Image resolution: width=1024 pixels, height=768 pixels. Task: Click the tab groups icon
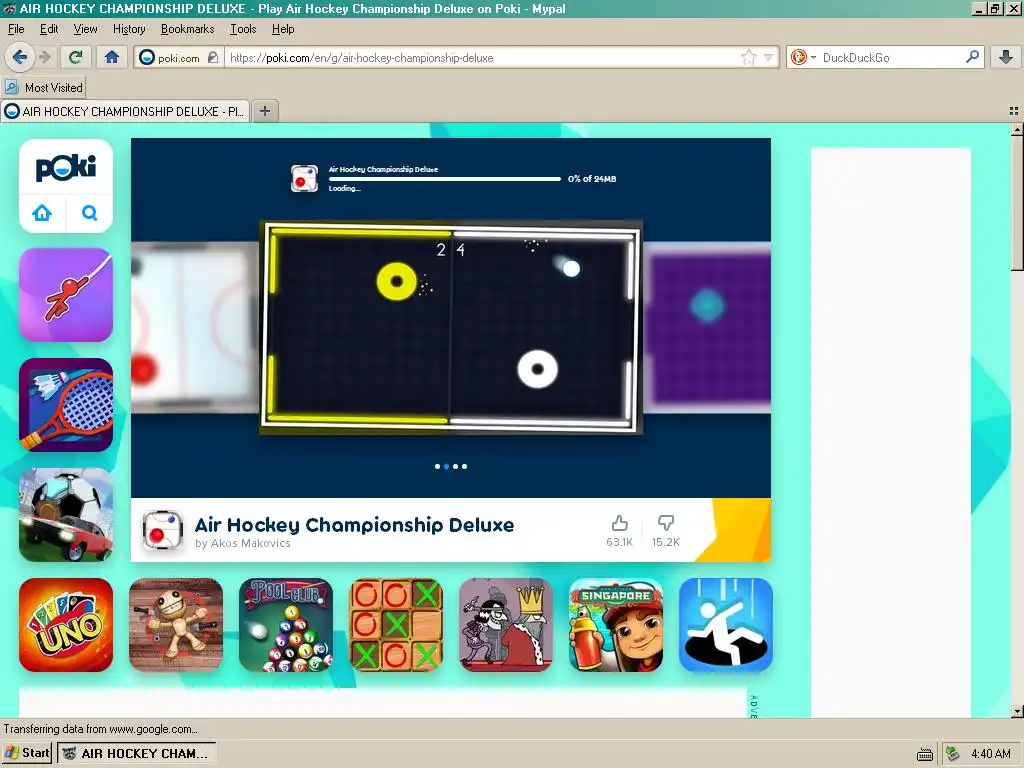1014,111
